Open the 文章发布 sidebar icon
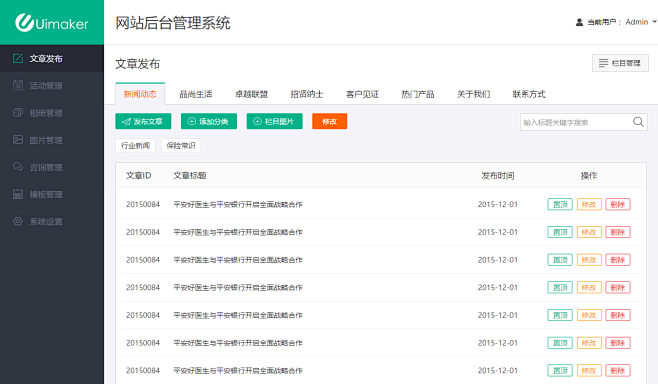The height and width of the screenshot is (384, 658). click(18, 58)
